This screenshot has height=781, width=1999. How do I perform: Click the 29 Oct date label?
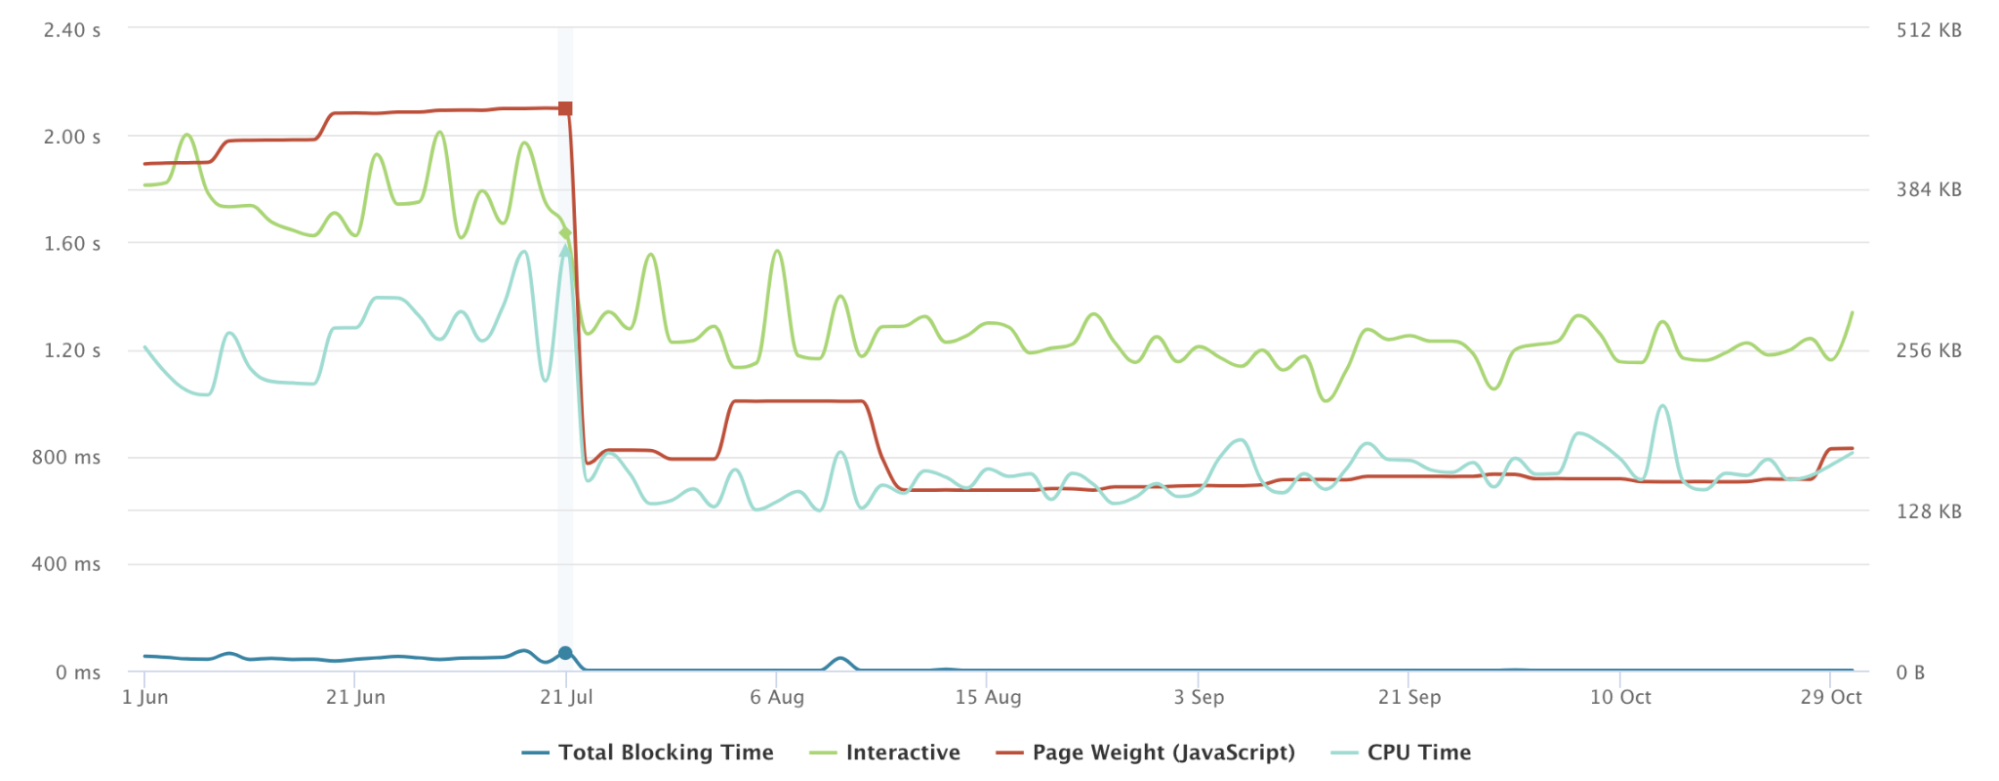(1831, 697)
